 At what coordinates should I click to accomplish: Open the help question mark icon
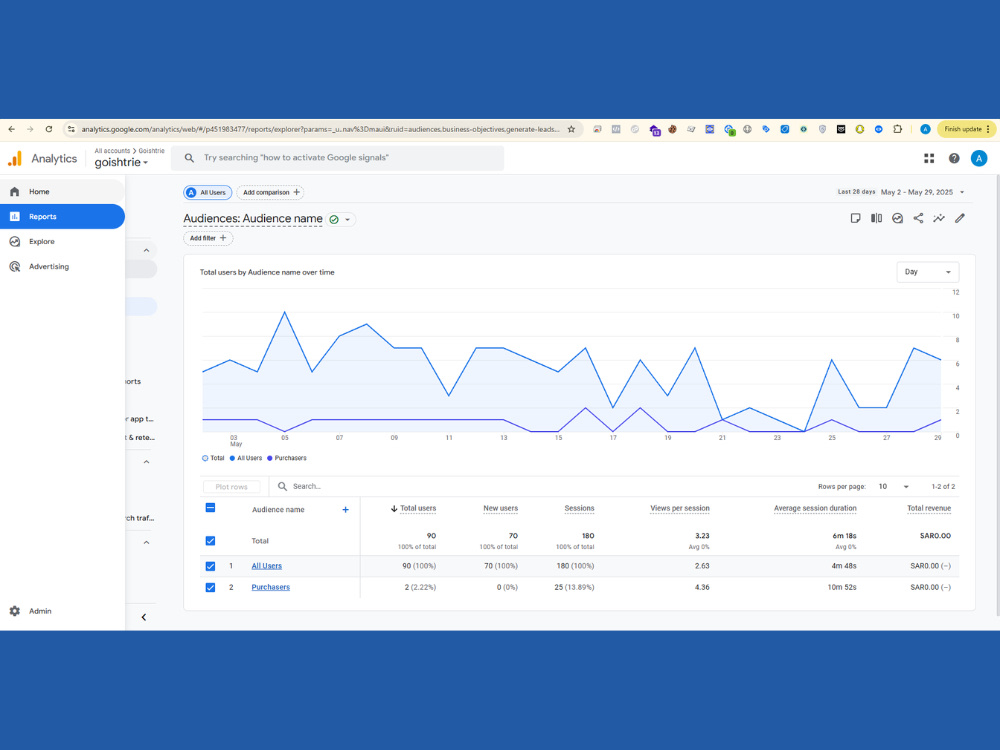click(953, 158)
